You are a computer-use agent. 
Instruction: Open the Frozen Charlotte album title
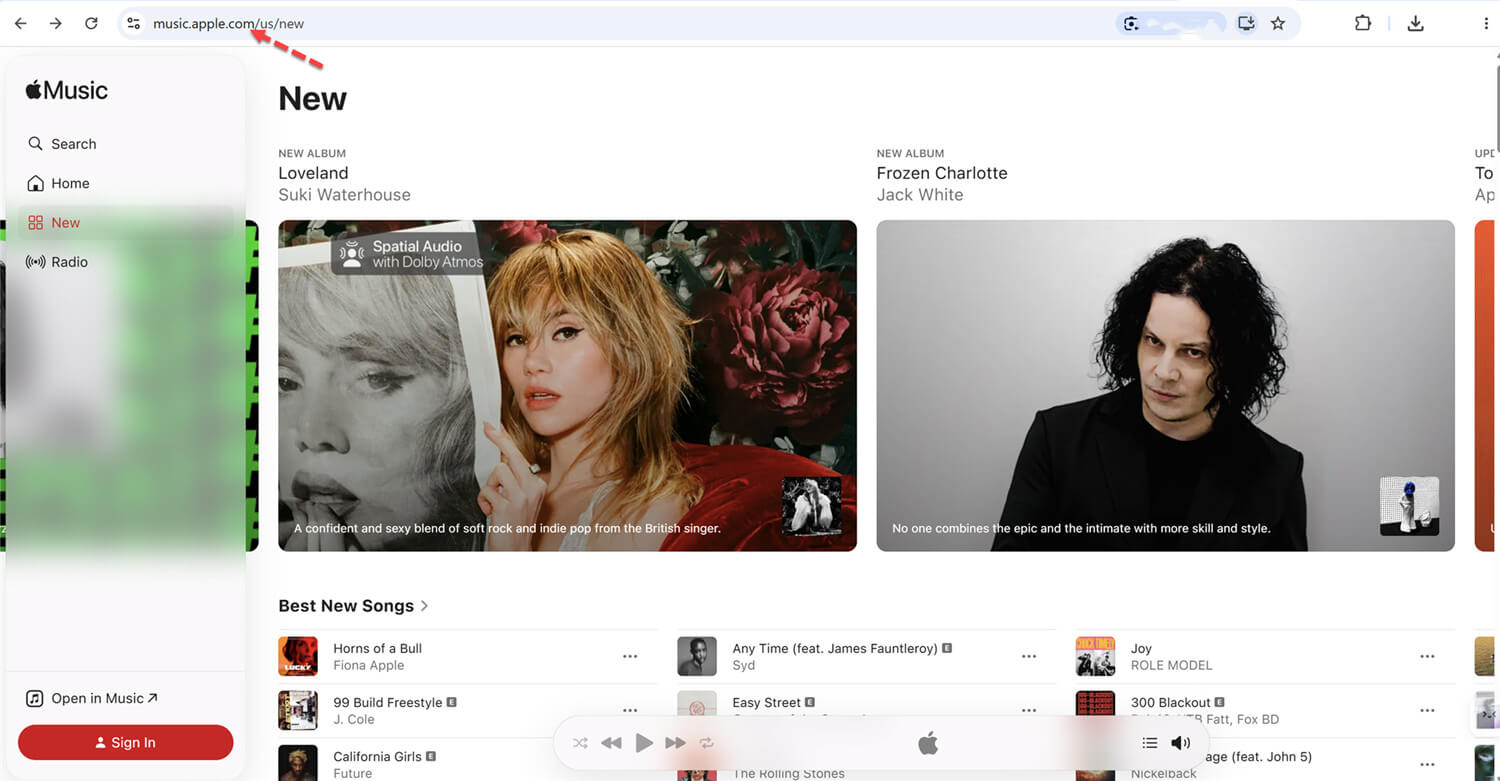pyautogui.click(x=942, y=173)
